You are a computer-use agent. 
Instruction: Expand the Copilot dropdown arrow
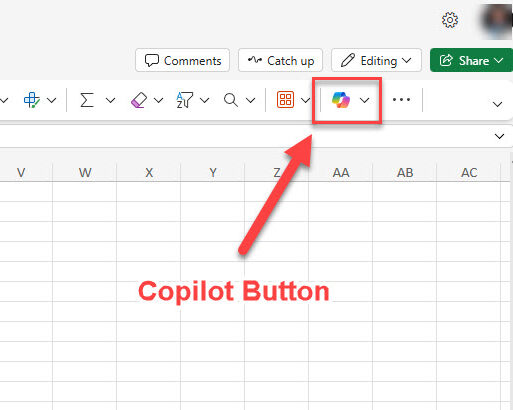(x=365, y=100)
